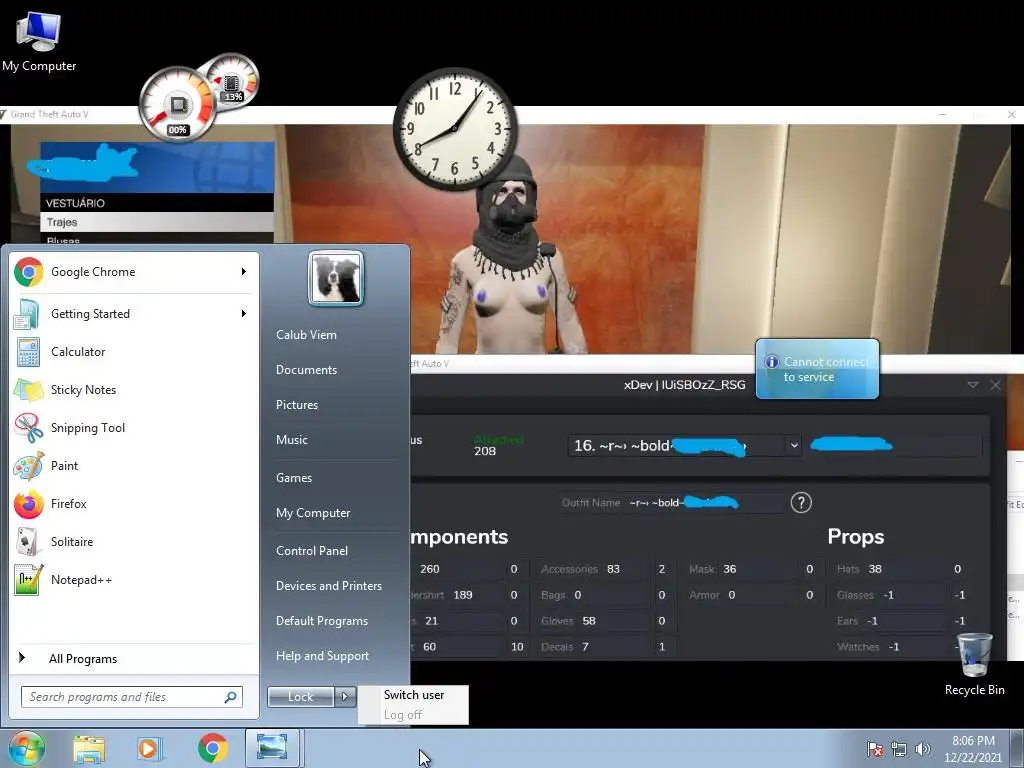Viewport: 1024px width, 768px height.
Task: Click the Mask value 36
Action: (x=729, y=569)
